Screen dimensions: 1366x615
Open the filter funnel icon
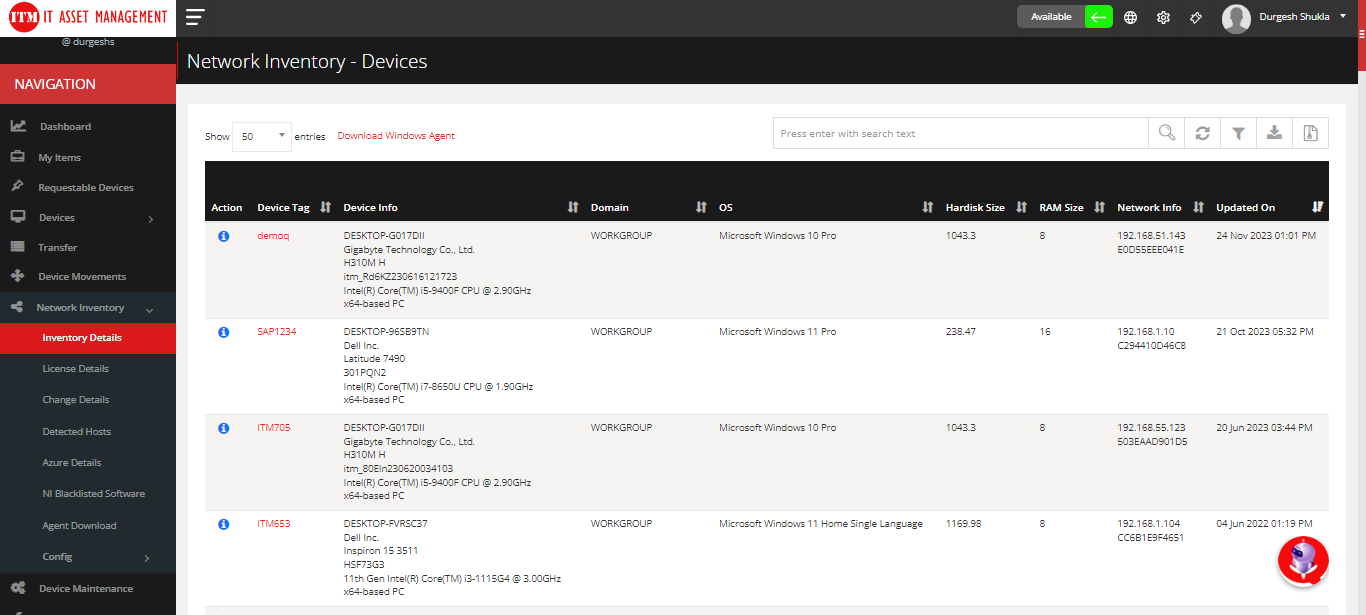coord(1238,133)
